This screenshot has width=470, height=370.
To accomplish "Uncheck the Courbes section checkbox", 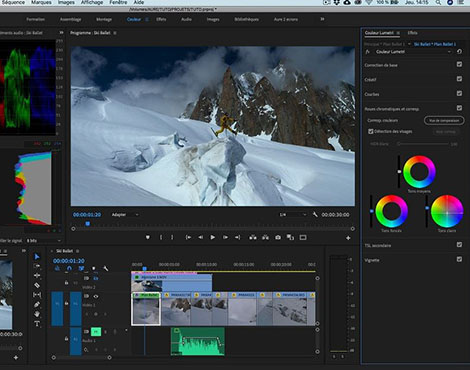I will [459, 93].
